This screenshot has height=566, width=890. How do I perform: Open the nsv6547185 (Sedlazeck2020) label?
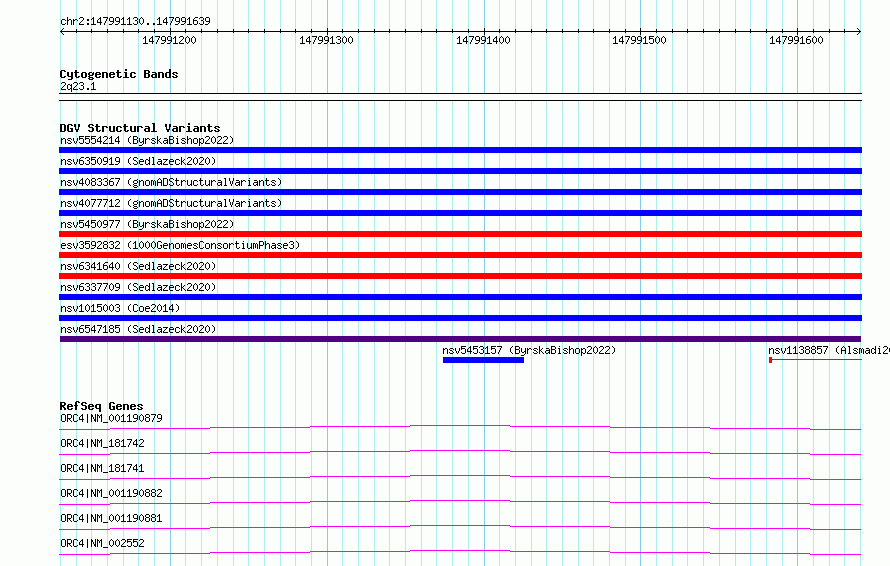tap(138, 329)
